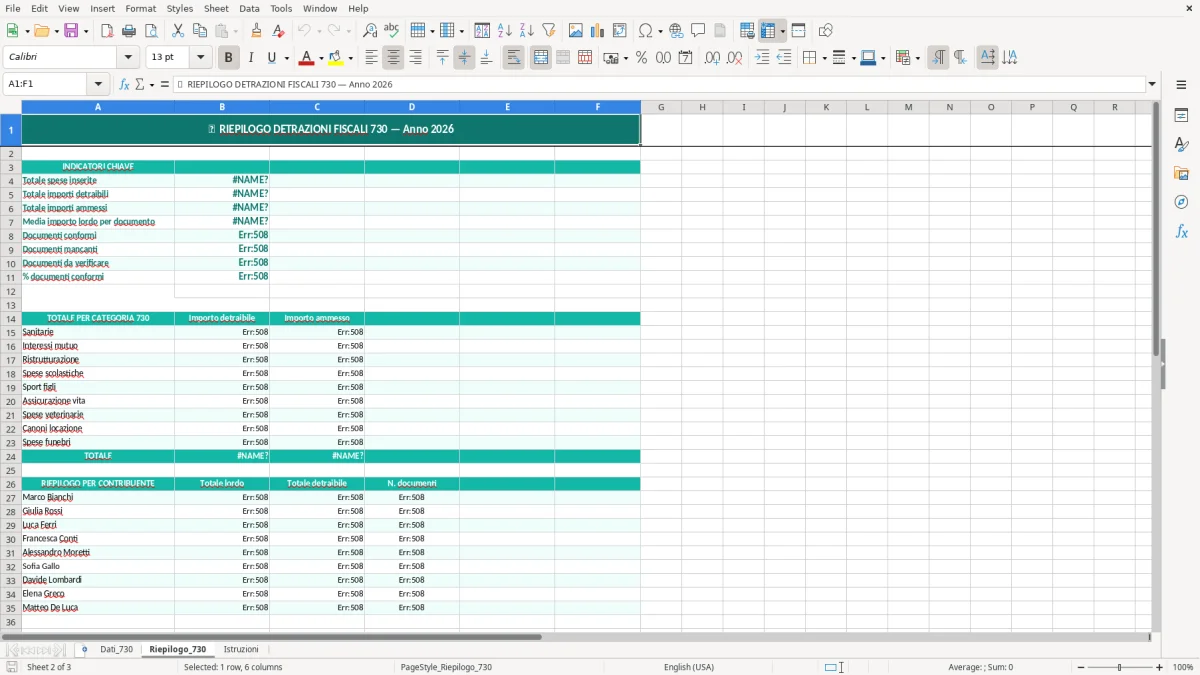Image resolution: width=1200 pixels, height=675 pixels.
Task: Click the Copy icon
Action: (200, 31)
